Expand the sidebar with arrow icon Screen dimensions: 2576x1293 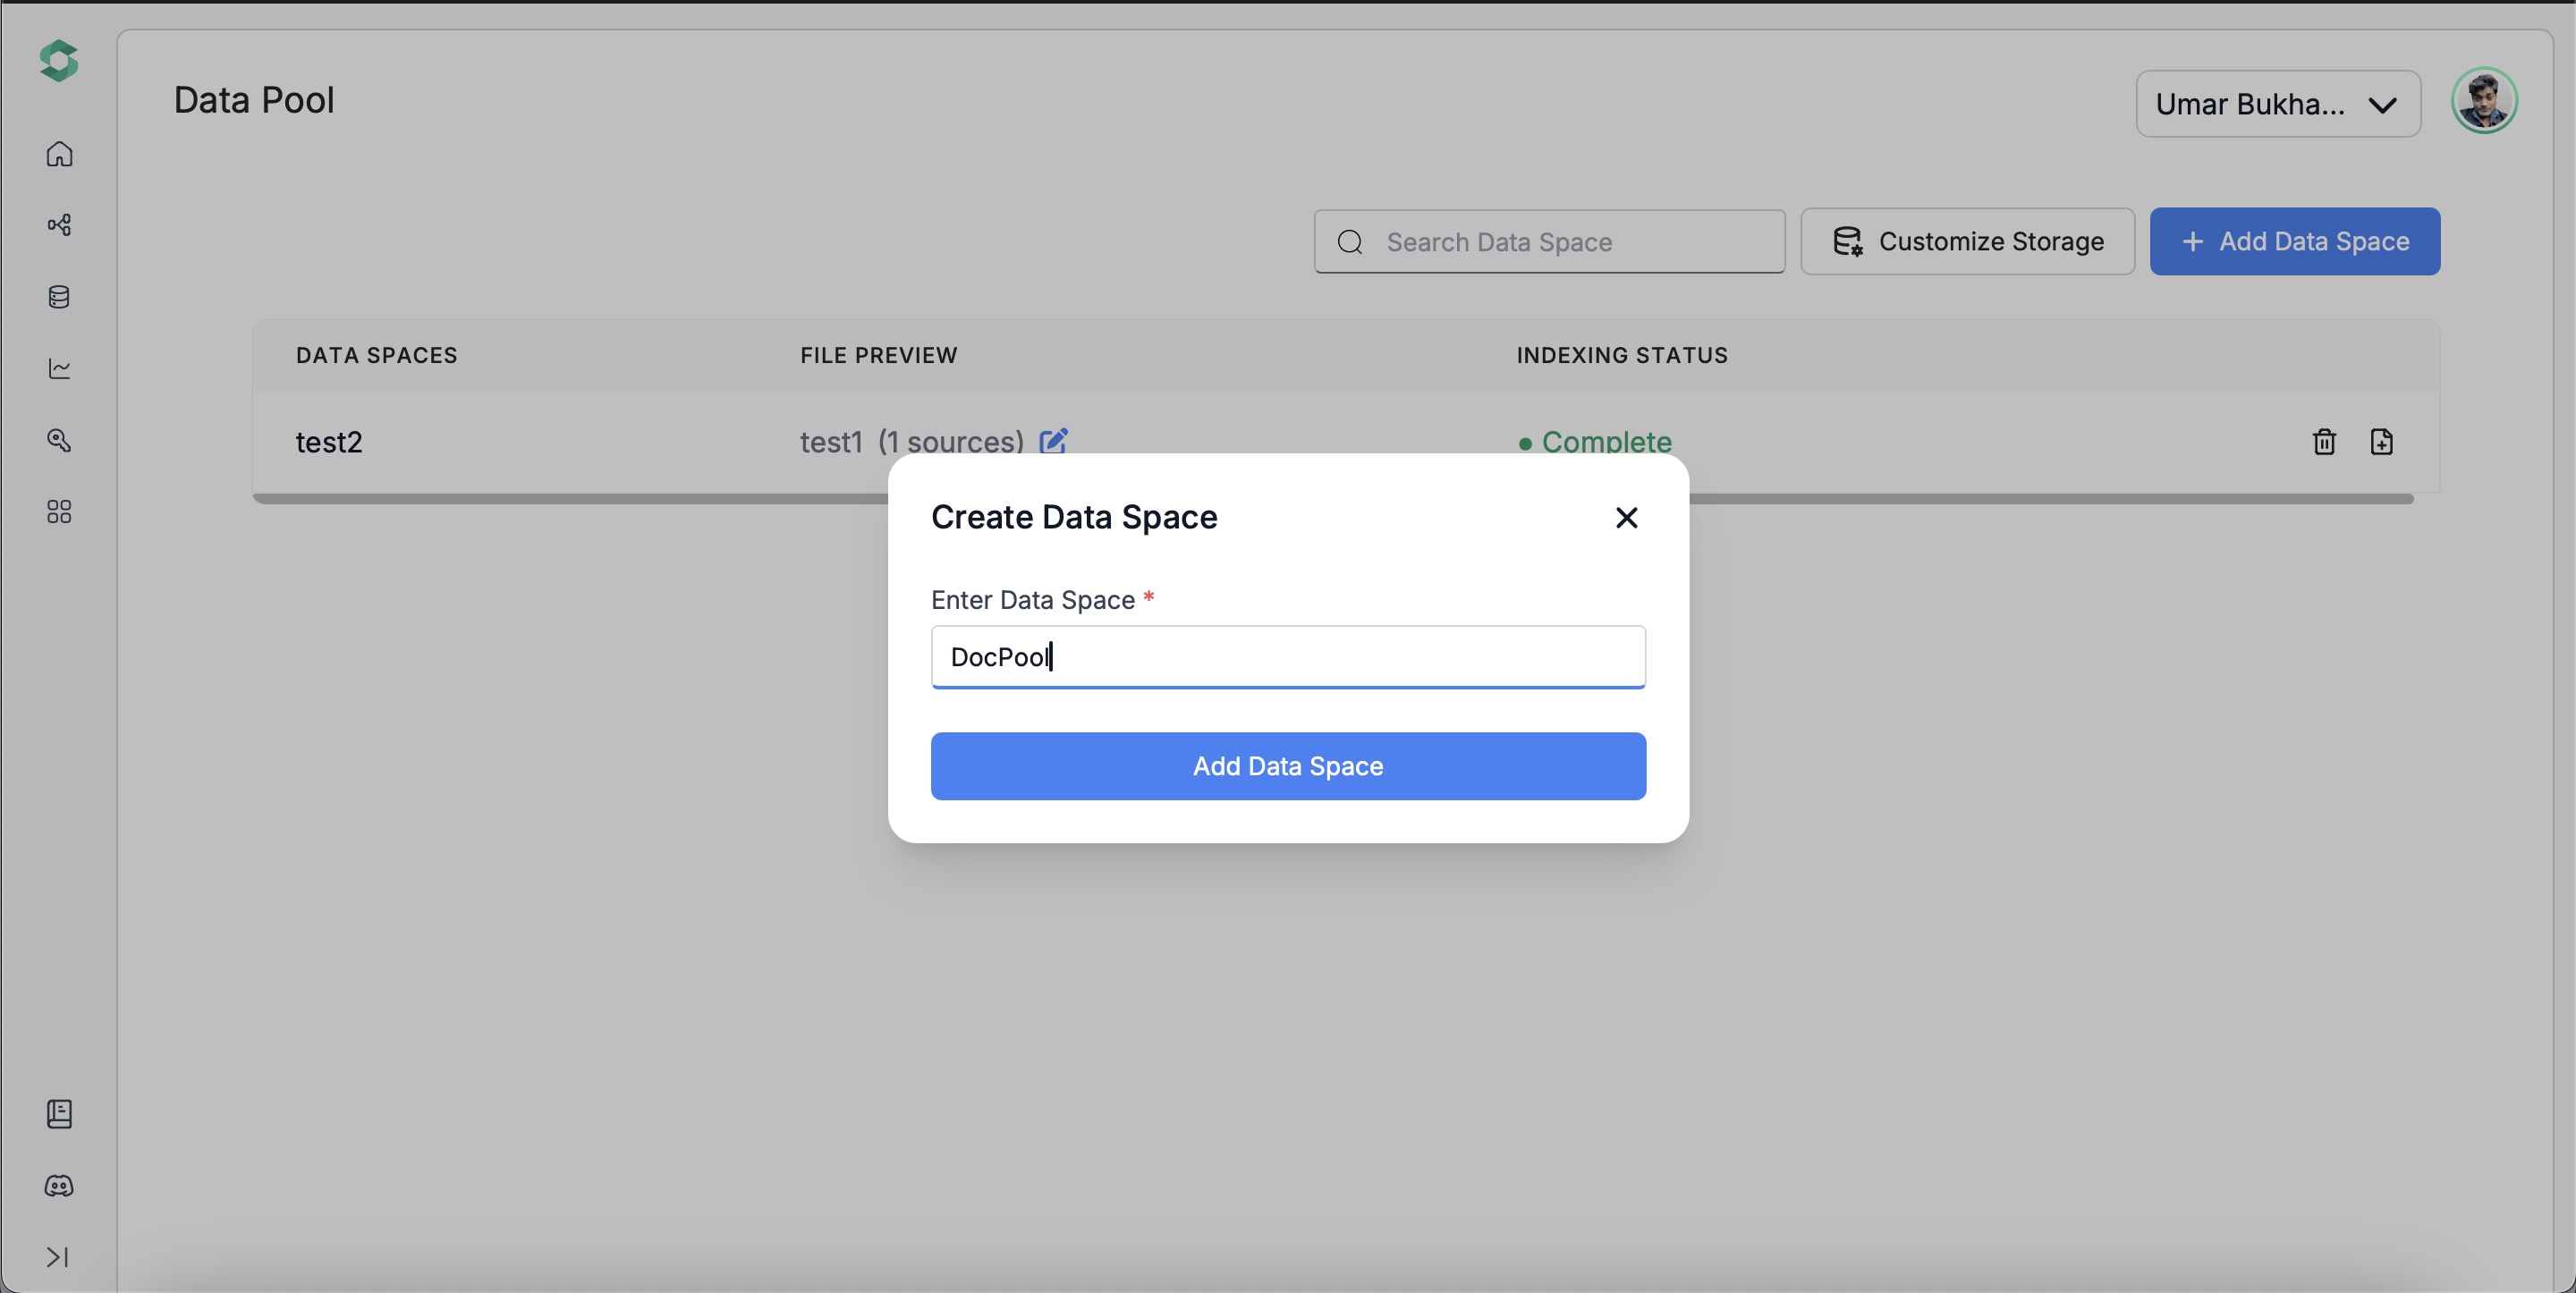pos(57,1257)
